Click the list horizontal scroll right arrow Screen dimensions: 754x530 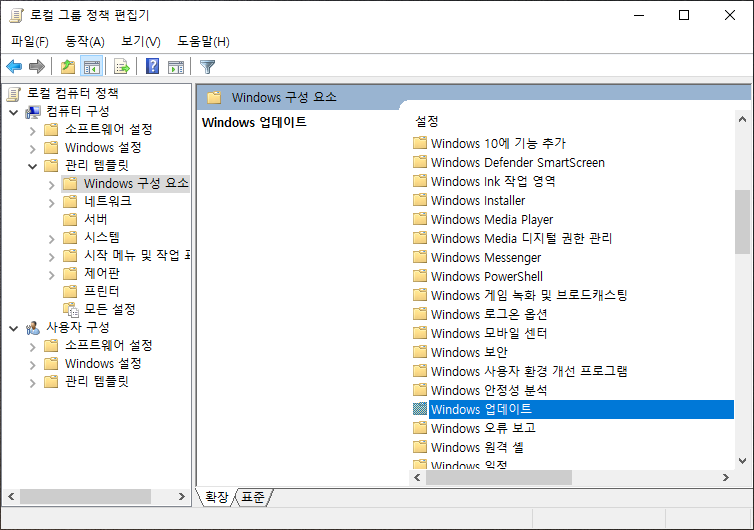[x=726, y=478]
